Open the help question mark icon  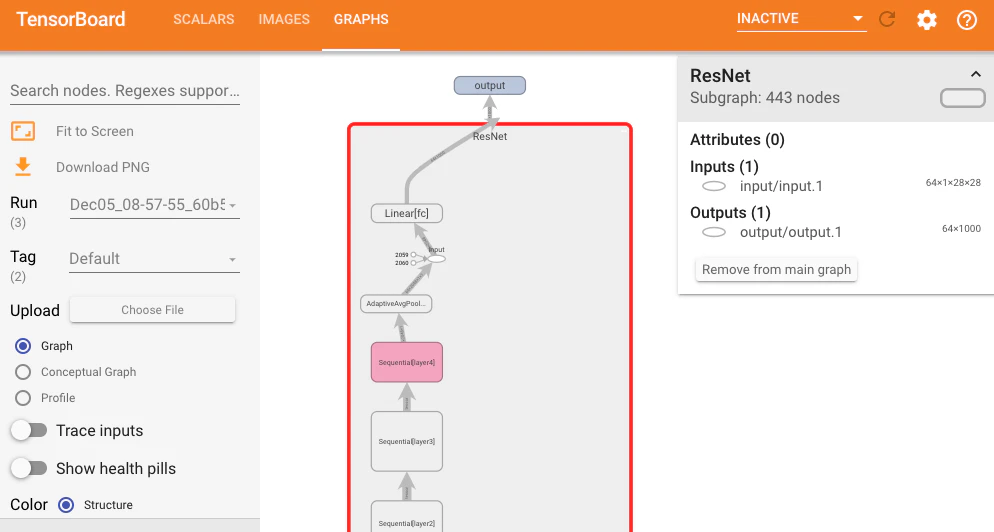(966, 20)
